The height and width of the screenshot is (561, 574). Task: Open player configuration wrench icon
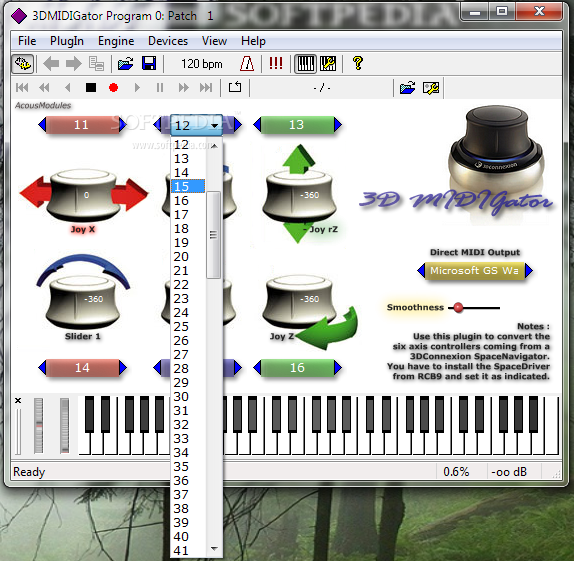click(431, 88)
